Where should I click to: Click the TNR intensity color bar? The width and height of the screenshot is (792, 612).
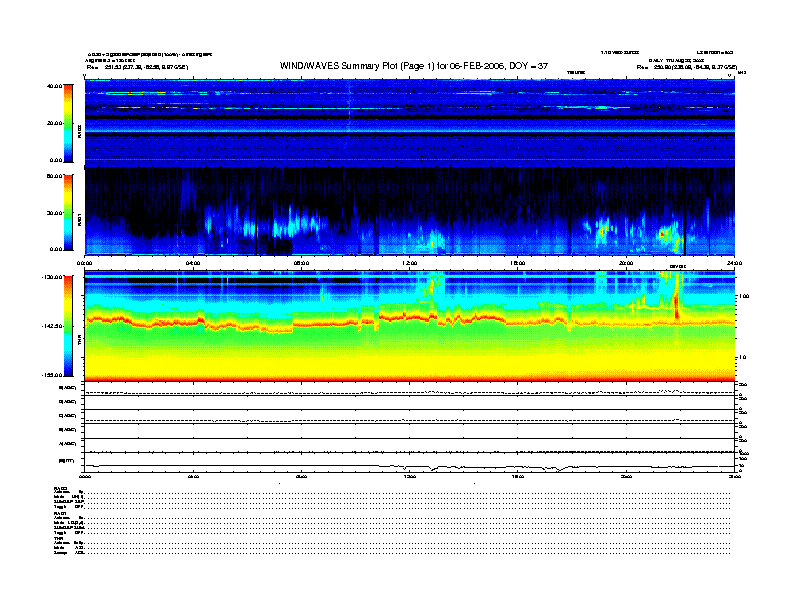pos(68,326)
